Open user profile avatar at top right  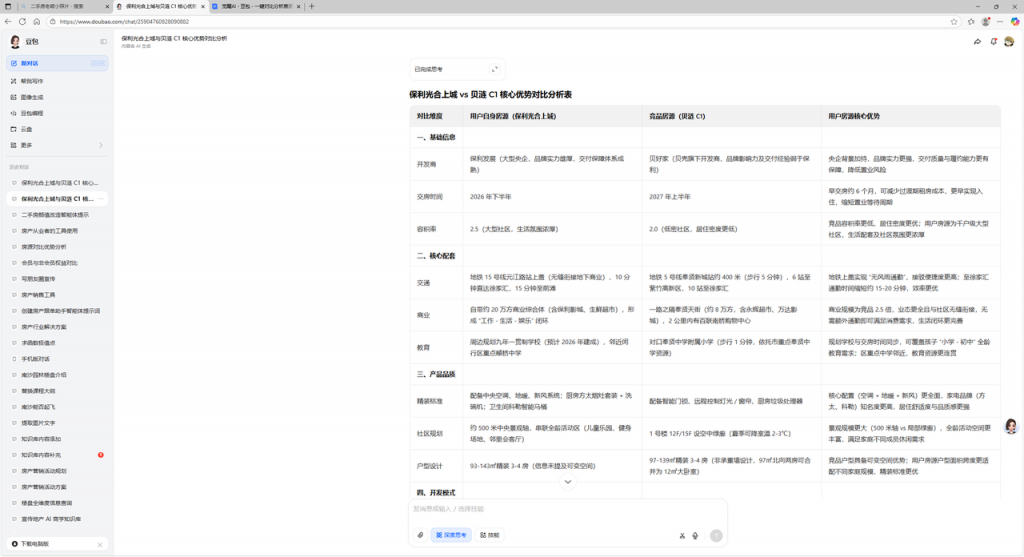click(1009, 42)
